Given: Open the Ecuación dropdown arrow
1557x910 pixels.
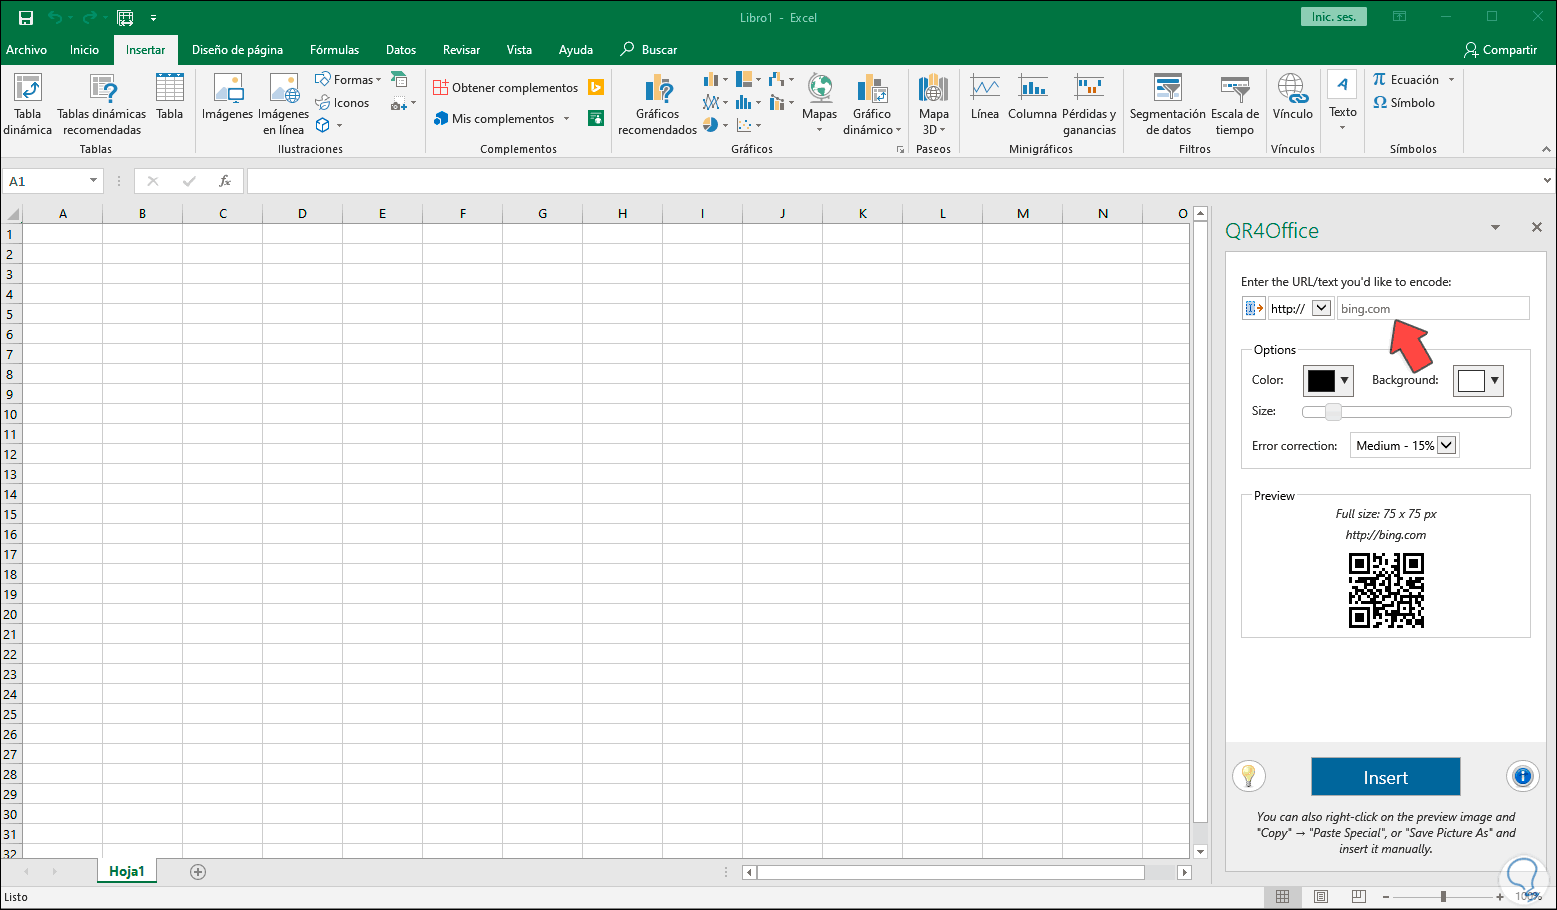Looking at the screenshot, I should coord(1451,80).
